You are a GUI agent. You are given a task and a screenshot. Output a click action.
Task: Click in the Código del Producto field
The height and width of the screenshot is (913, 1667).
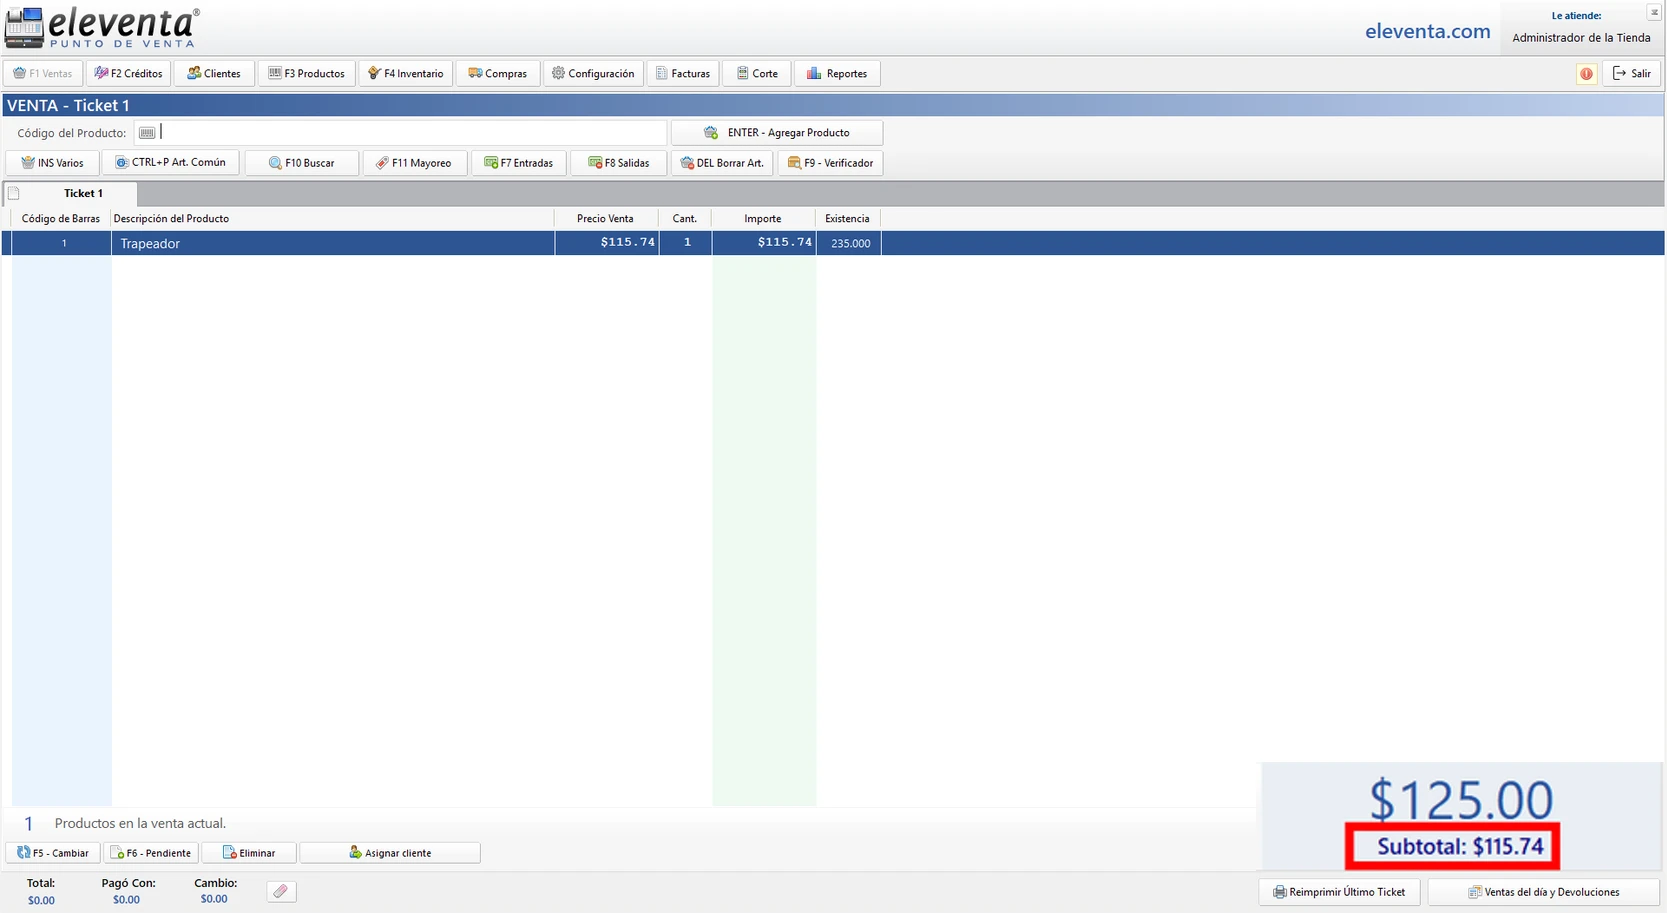click(x=410, y=133)
